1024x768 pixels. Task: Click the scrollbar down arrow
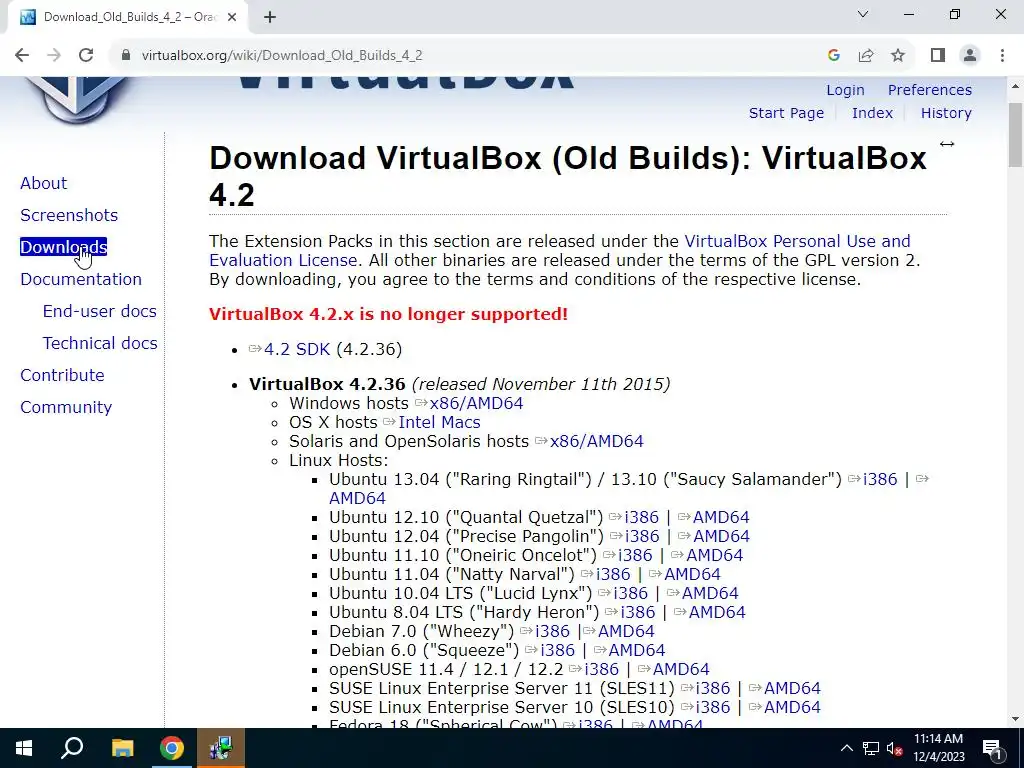(x=1016, y=720)
